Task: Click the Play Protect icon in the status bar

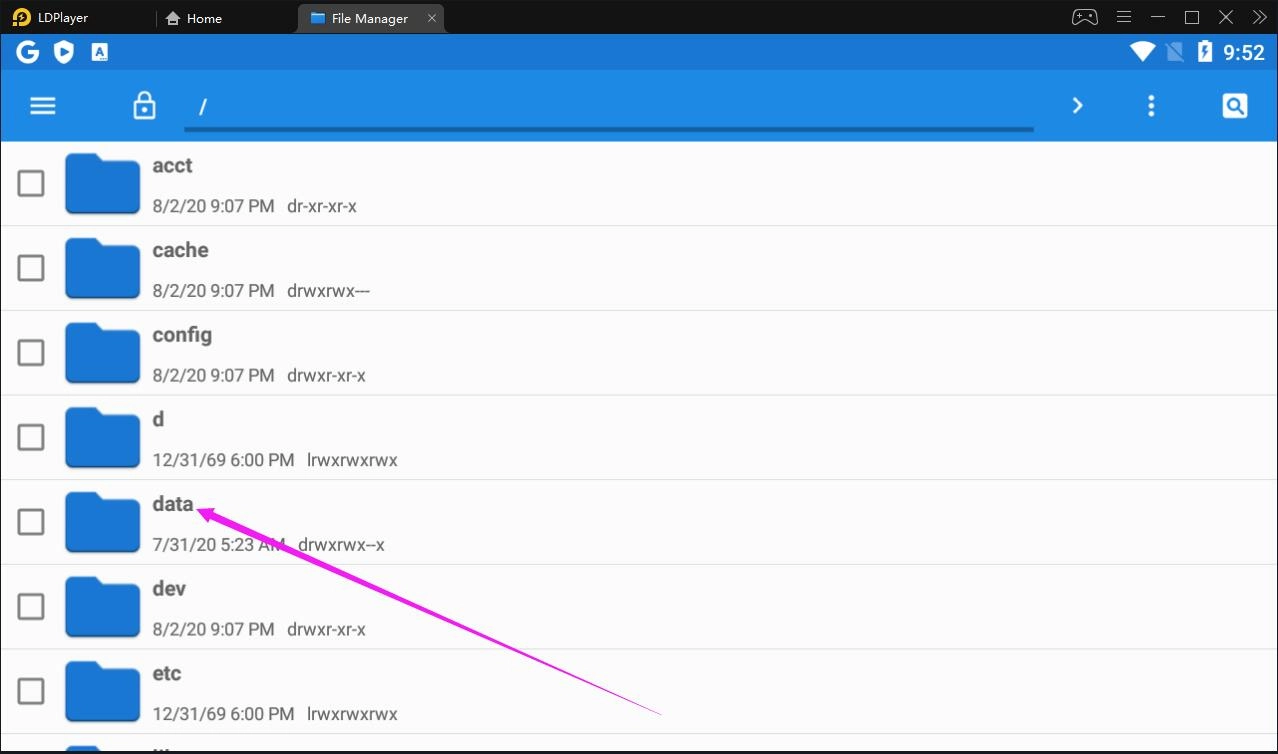Action: [63, 51]
